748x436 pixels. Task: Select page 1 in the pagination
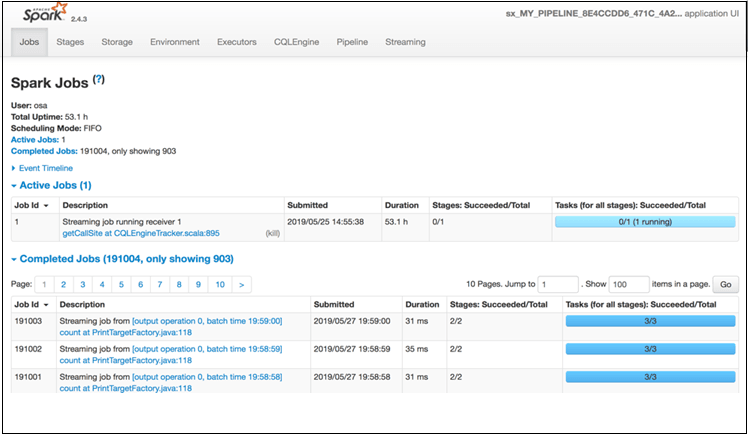coord(44,285)
